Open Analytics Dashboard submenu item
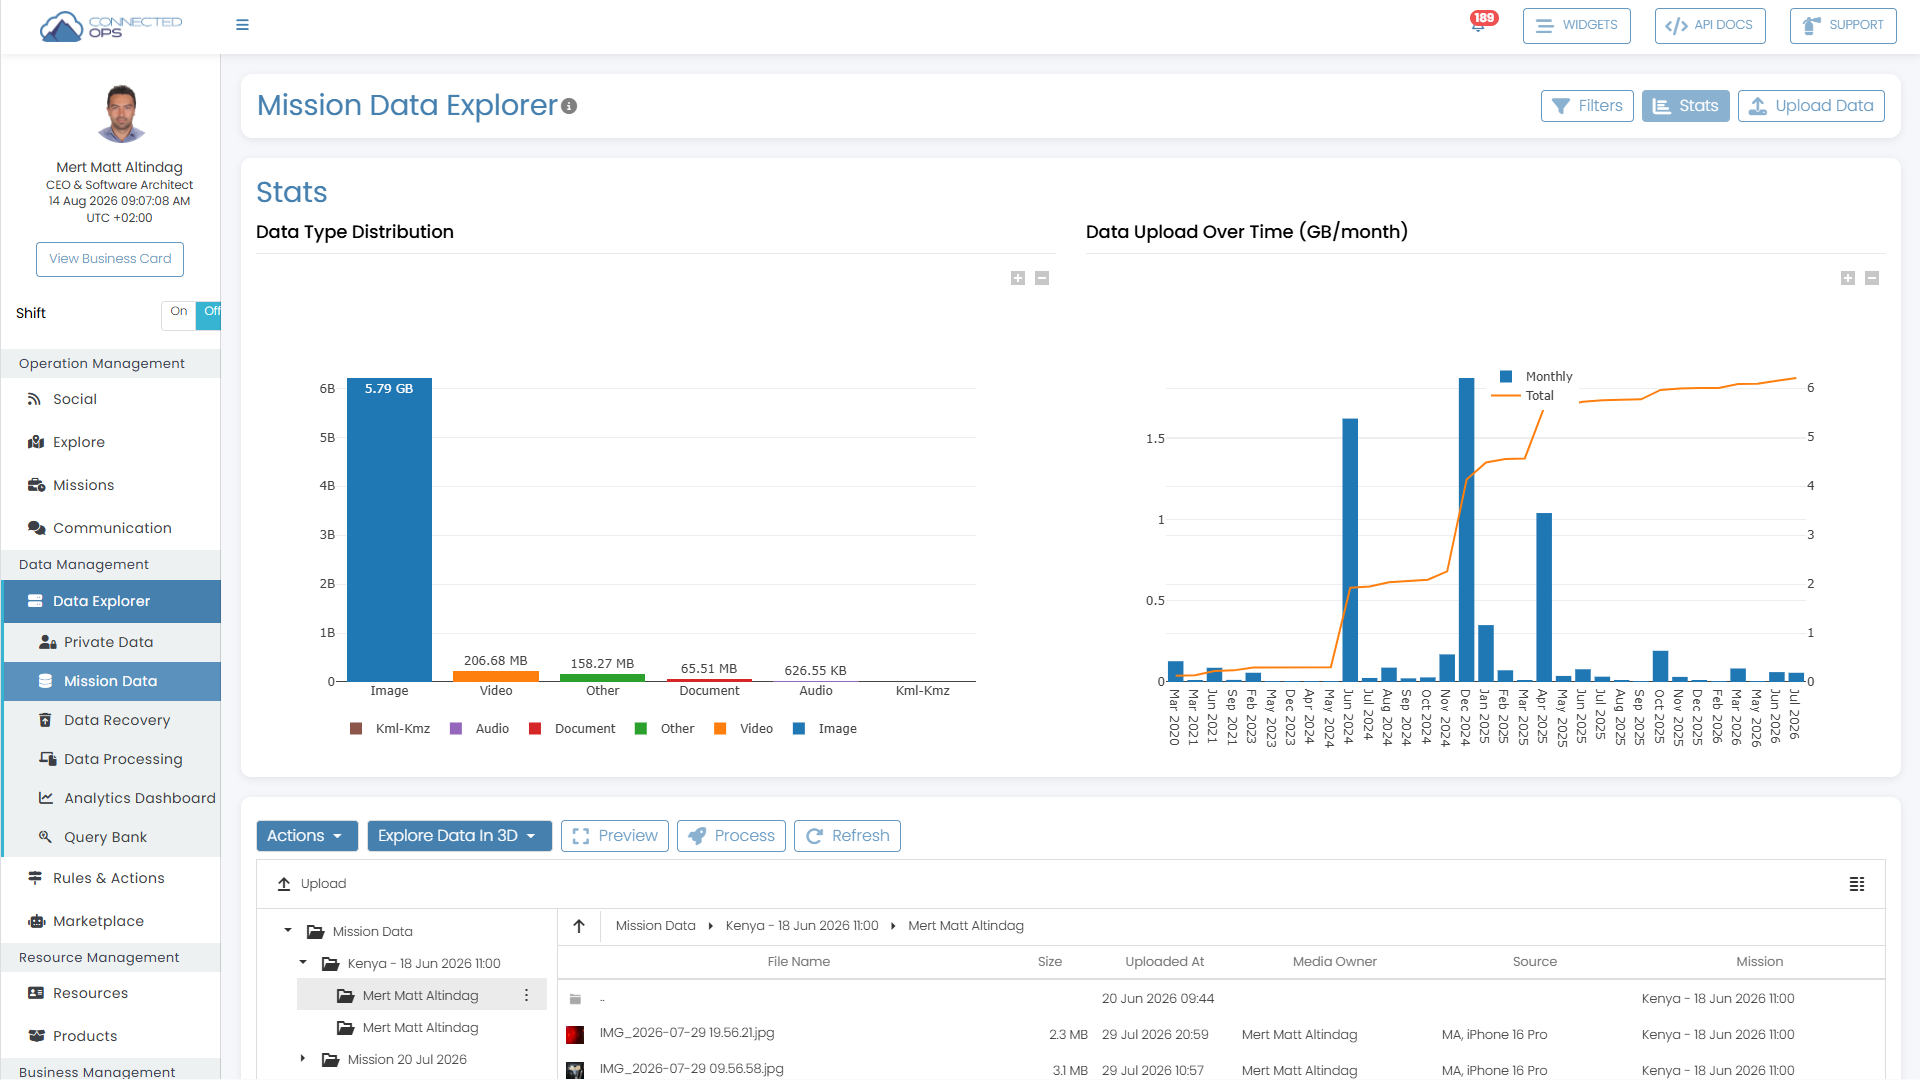The image size is (1920, 1080). click(112, 798)
